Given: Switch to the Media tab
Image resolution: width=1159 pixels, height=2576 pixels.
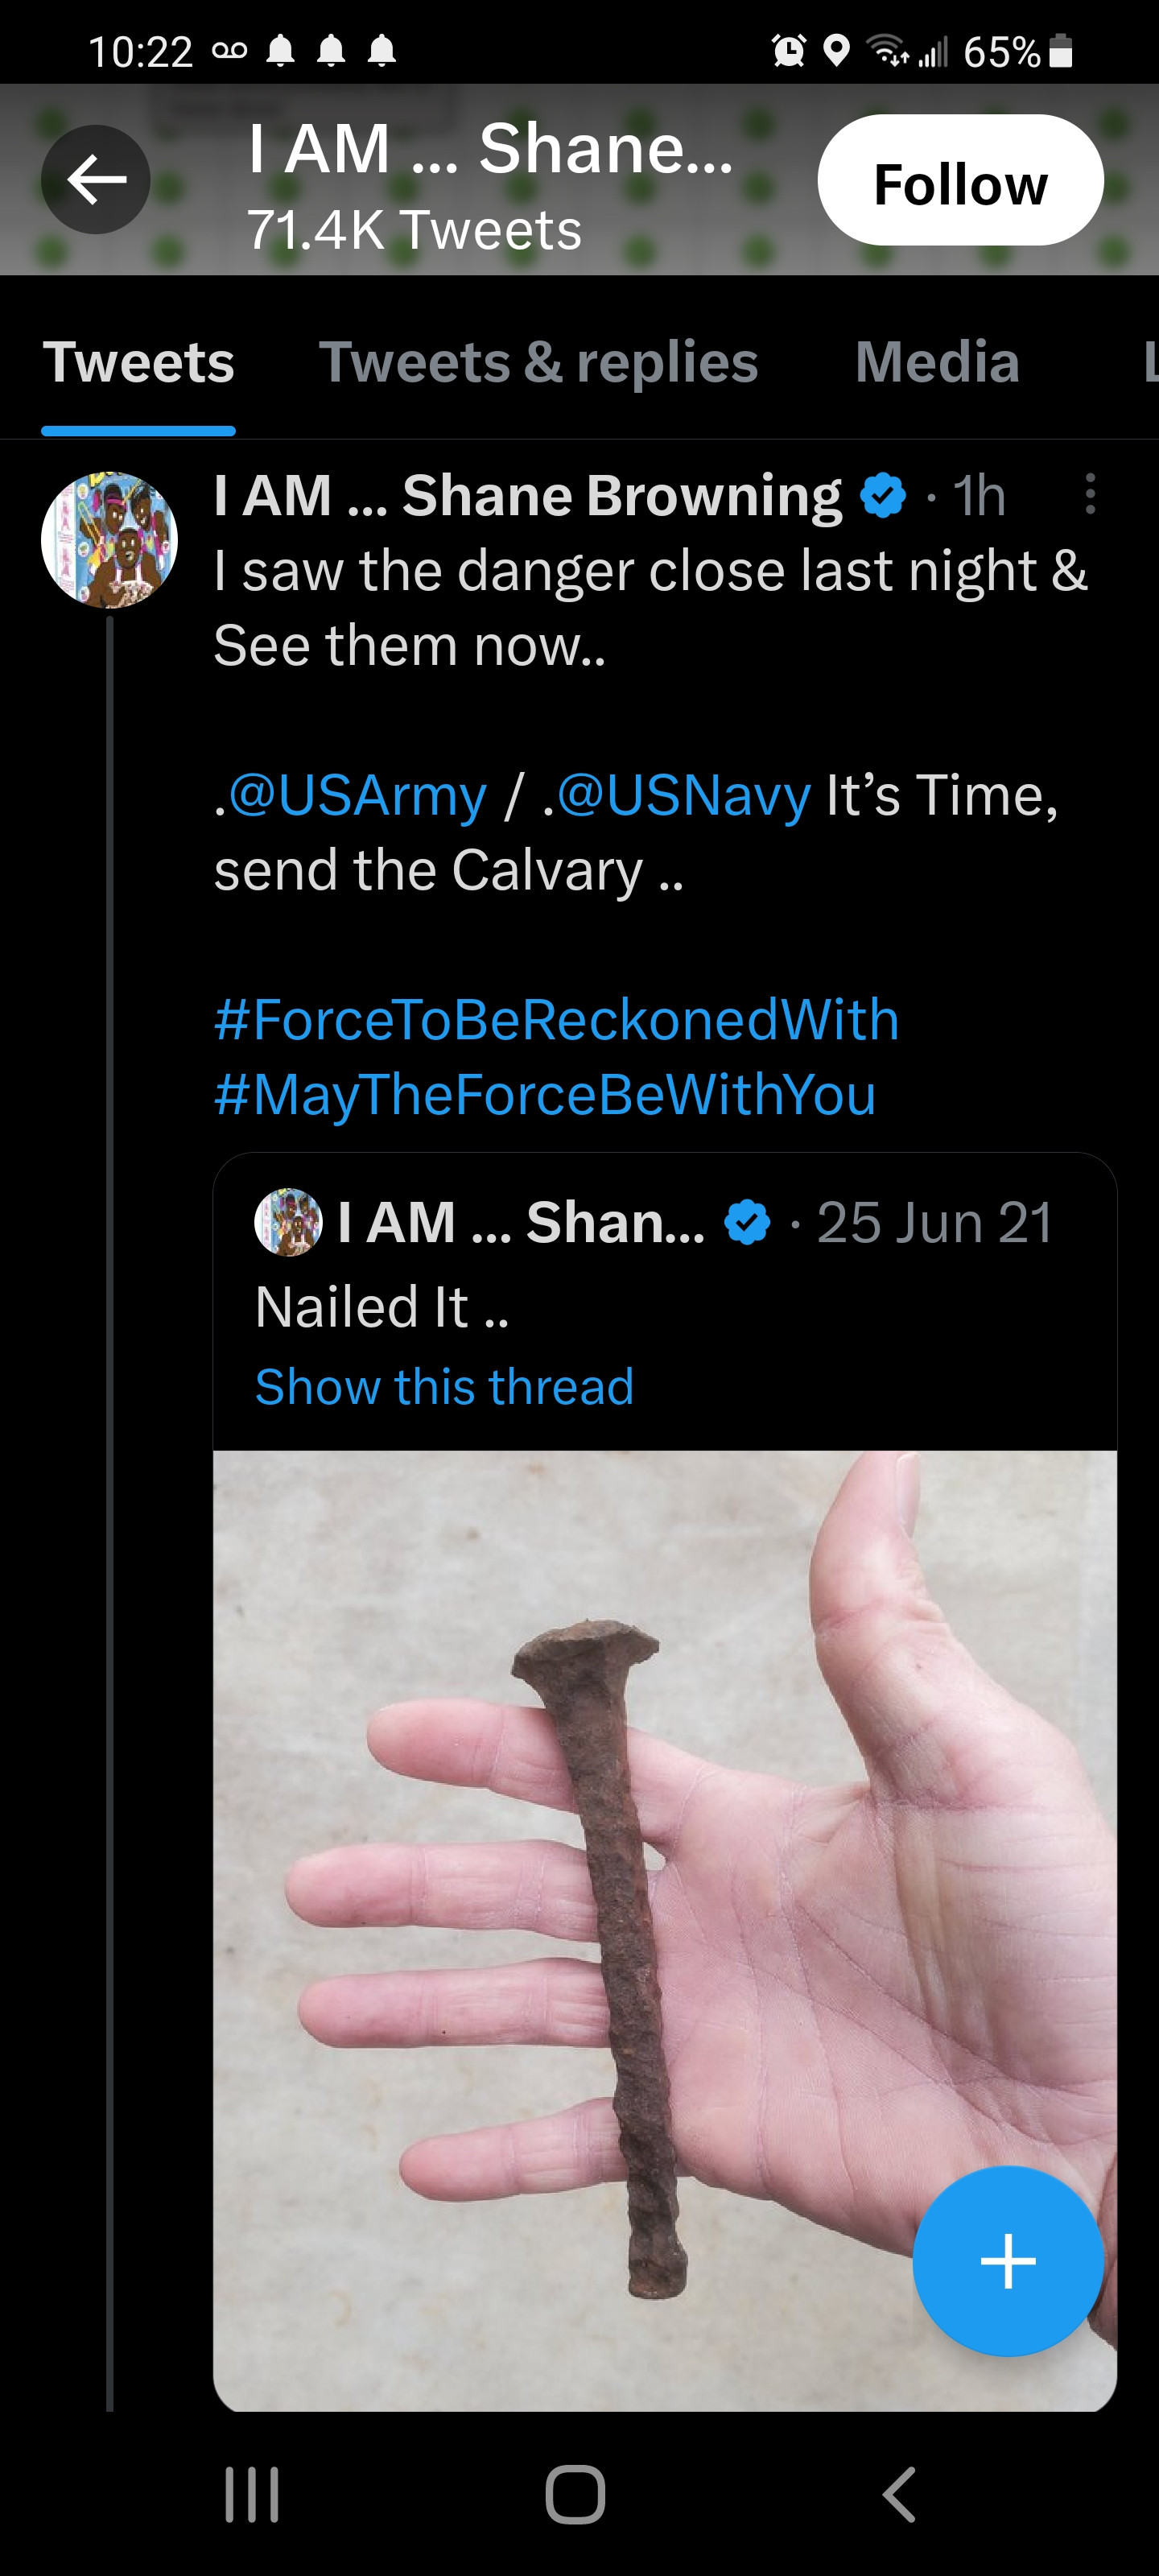Looking at the screenshot, I should [937, 362].
